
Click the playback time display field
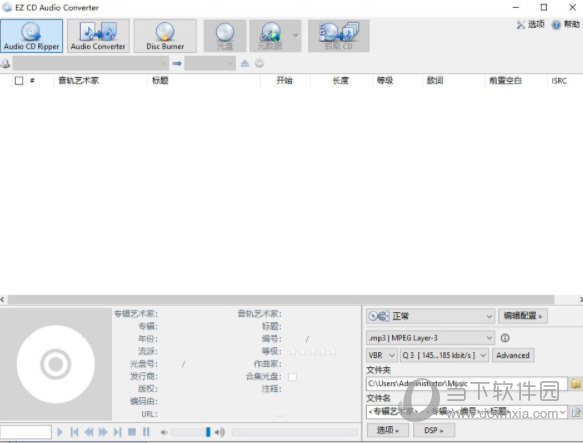click(x=26, y=432)
